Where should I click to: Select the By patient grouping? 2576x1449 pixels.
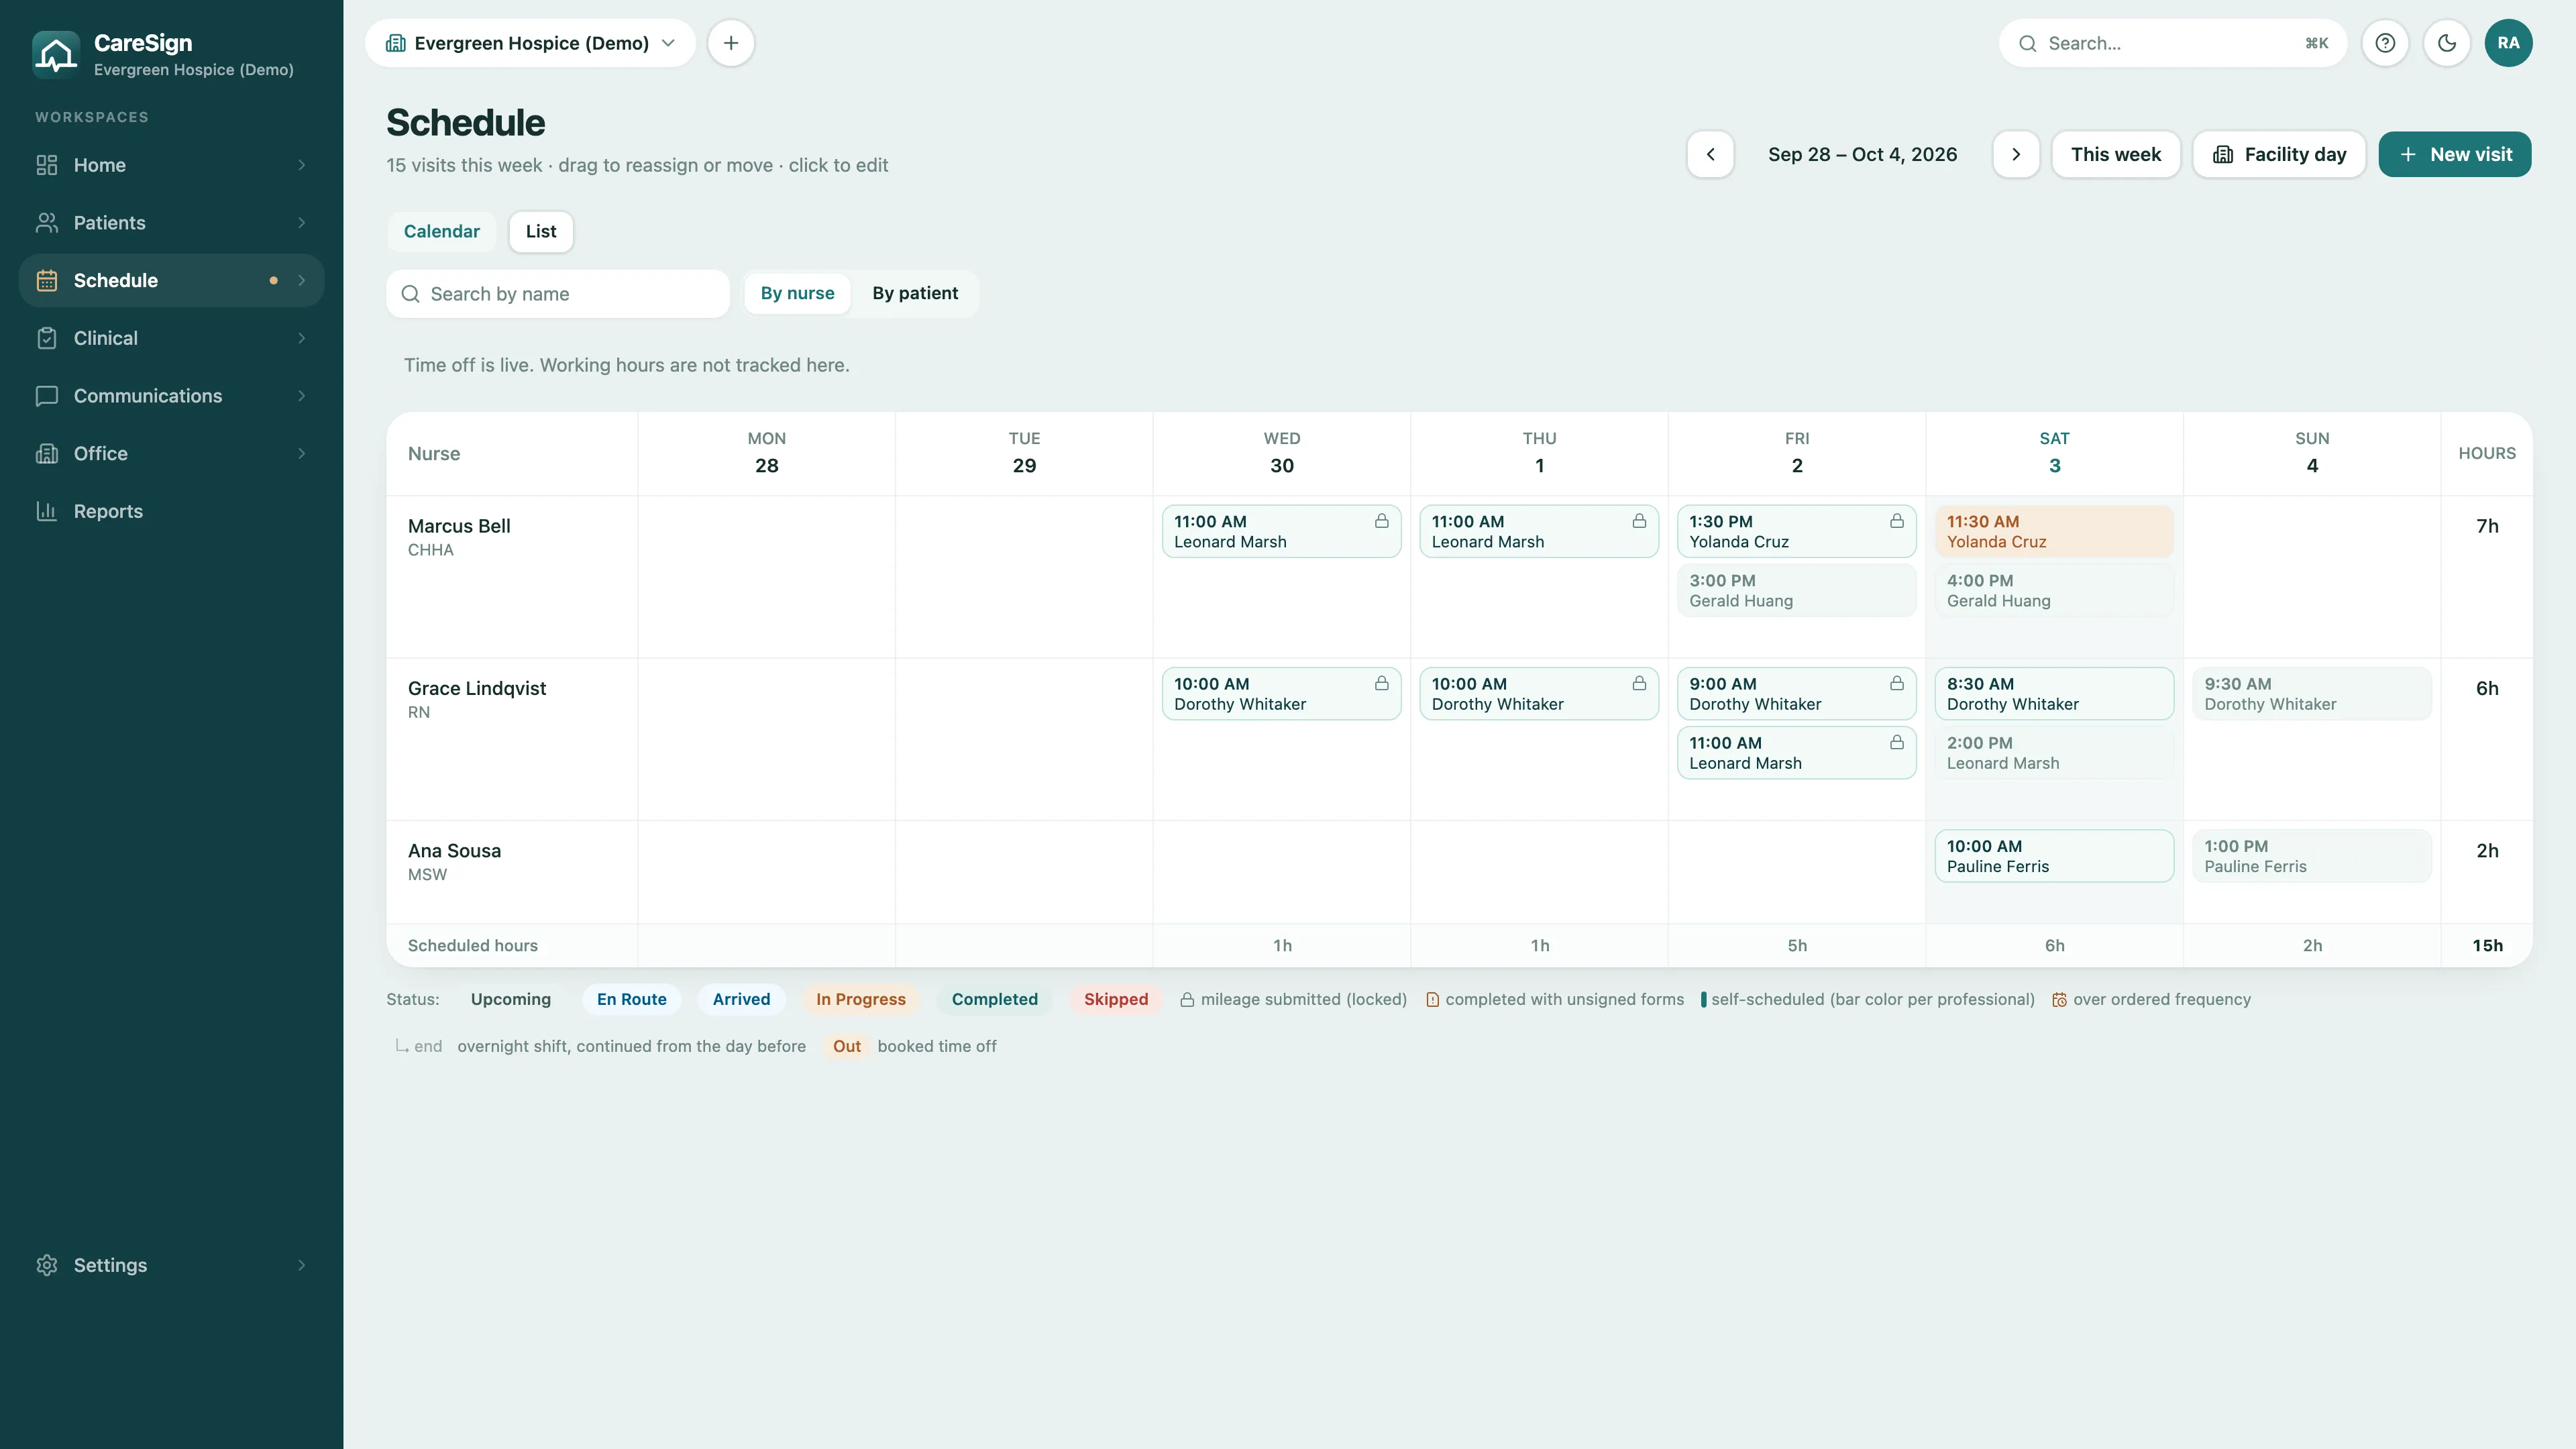915,293
